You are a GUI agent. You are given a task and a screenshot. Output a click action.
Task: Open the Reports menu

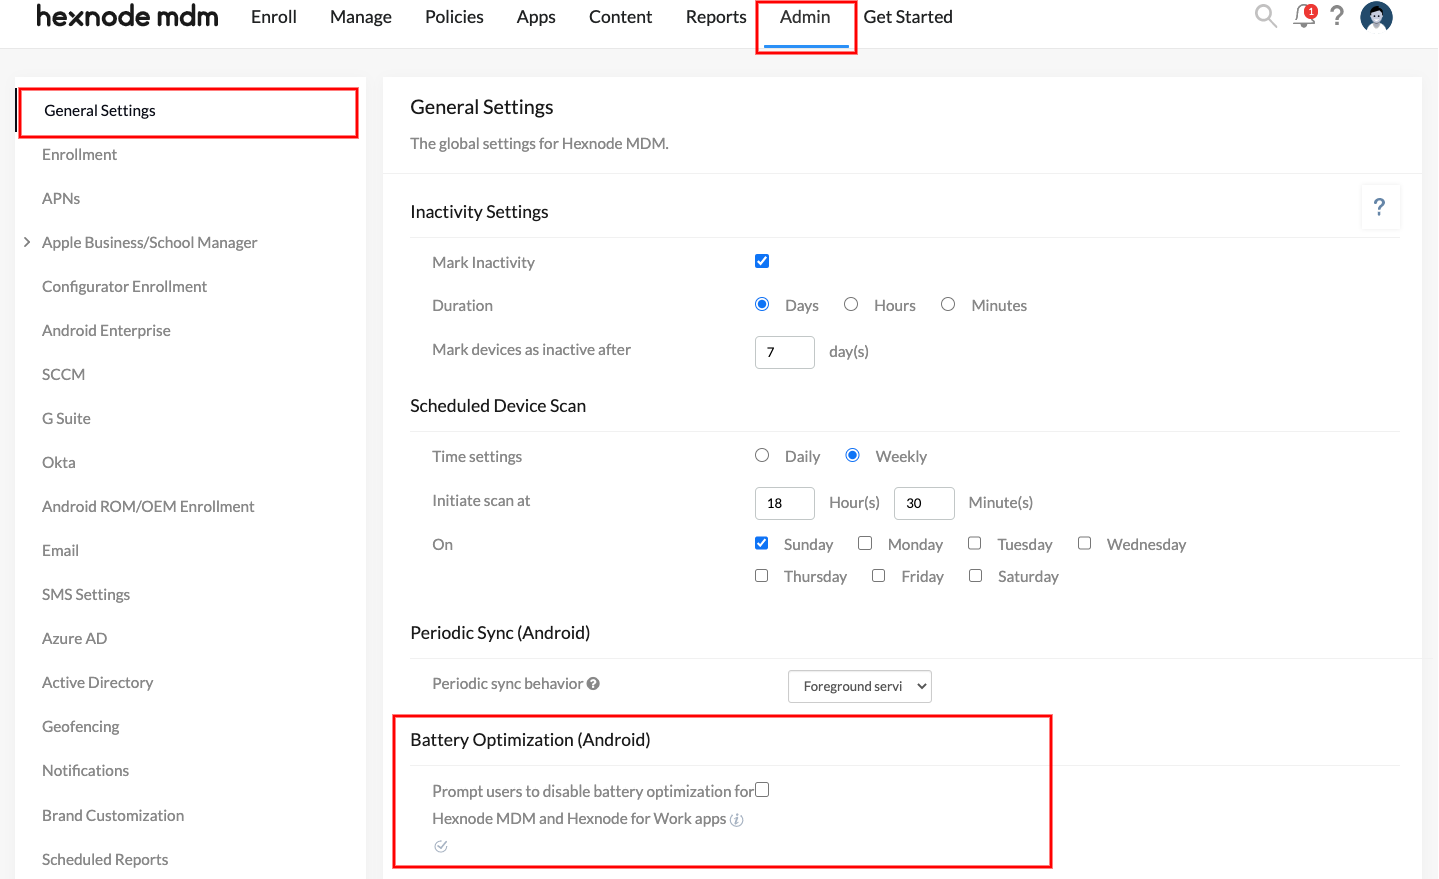[x=716, y=17]
